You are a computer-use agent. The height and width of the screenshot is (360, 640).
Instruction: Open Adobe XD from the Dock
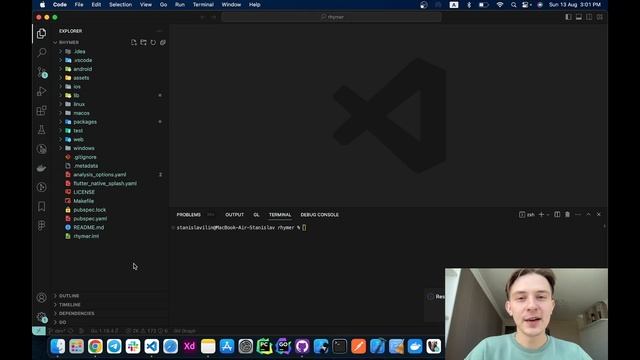[x=189, y=346]
